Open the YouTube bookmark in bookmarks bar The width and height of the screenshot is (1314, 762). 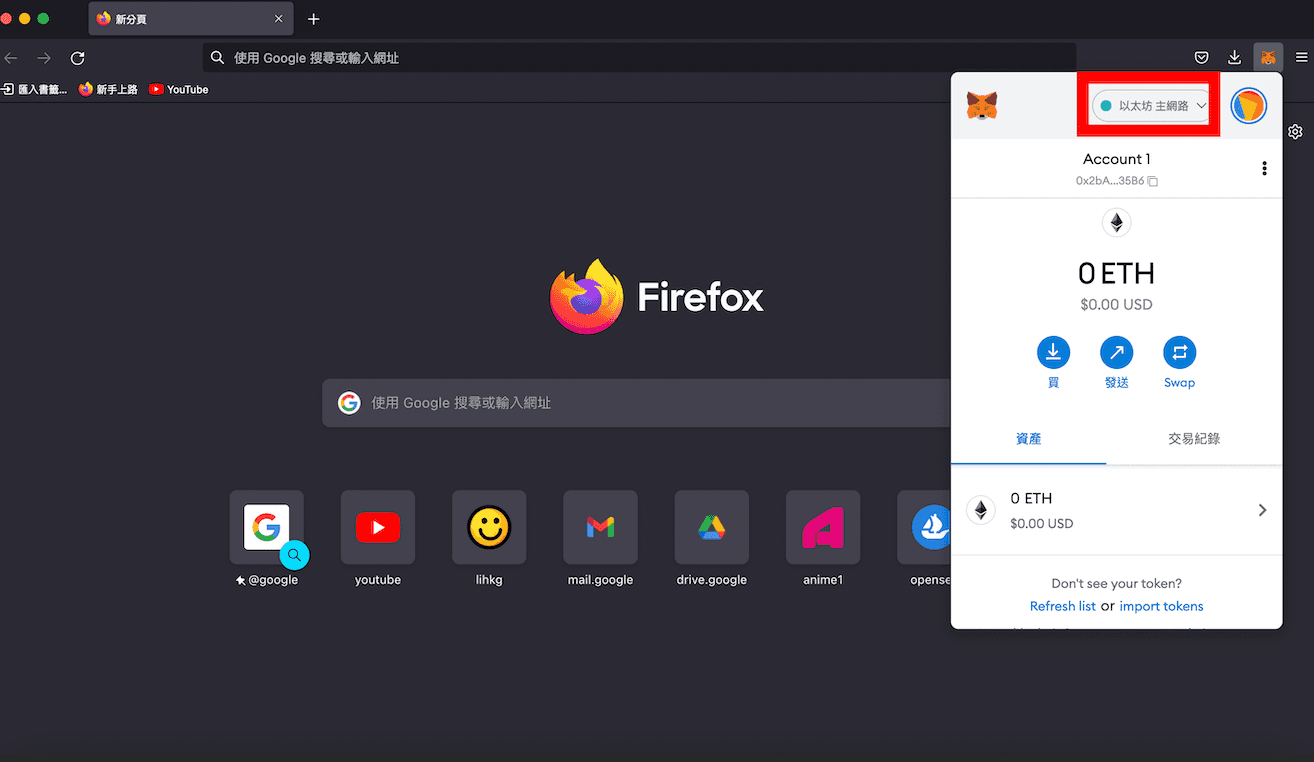tap(179, 89)
